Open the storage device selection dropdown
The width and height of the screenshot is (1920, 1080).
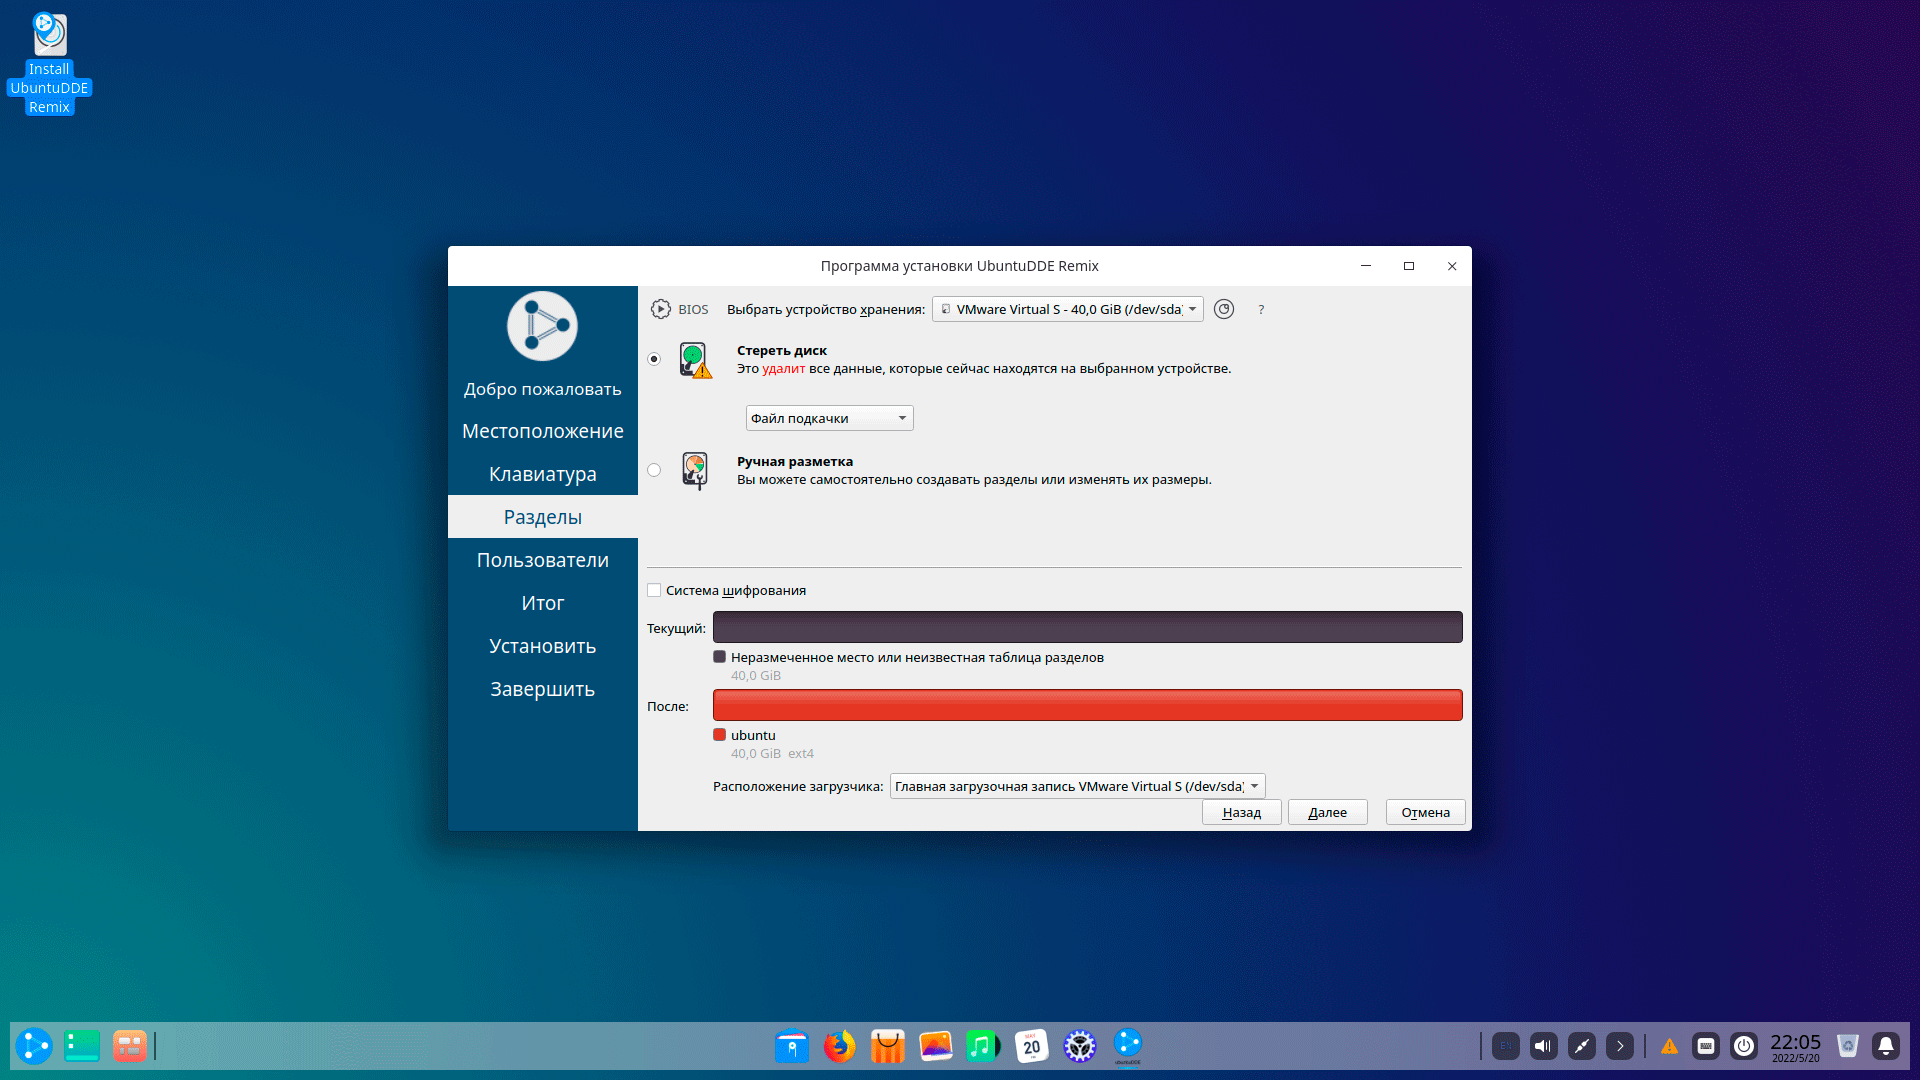1067,309
